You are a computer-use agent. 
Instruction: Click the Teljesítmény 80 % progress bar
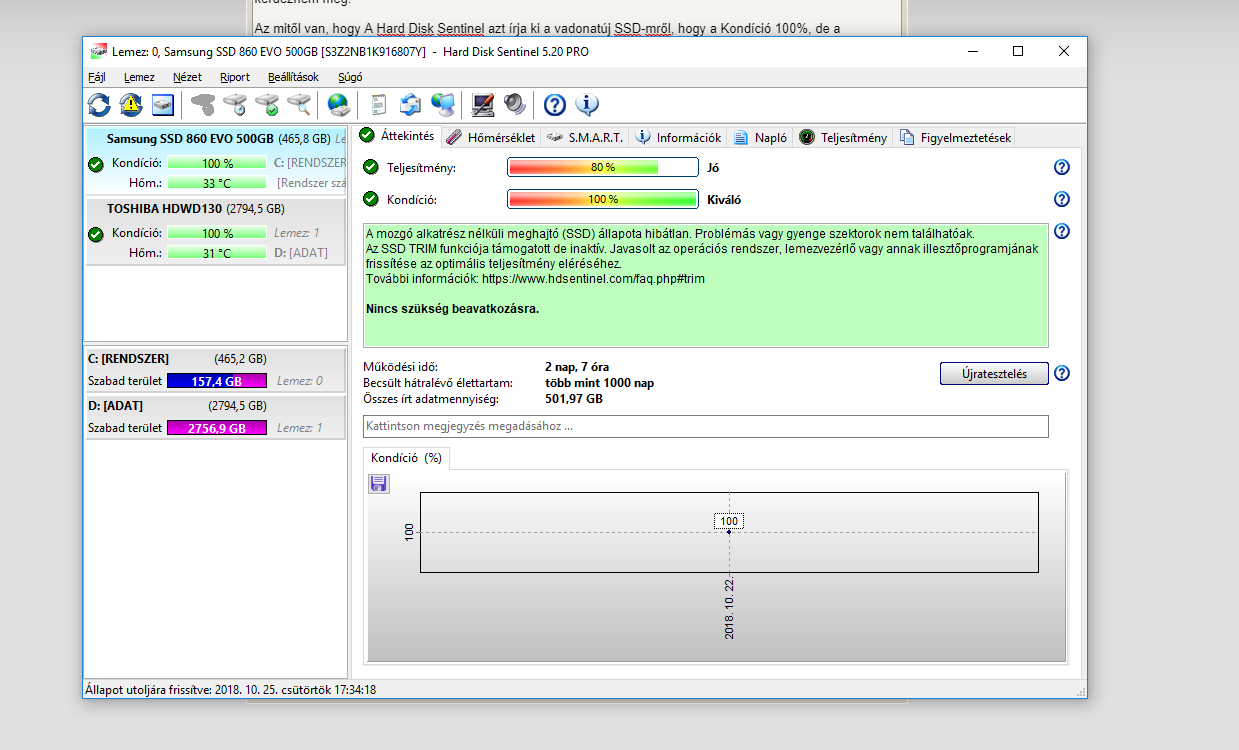click(603, 167)
